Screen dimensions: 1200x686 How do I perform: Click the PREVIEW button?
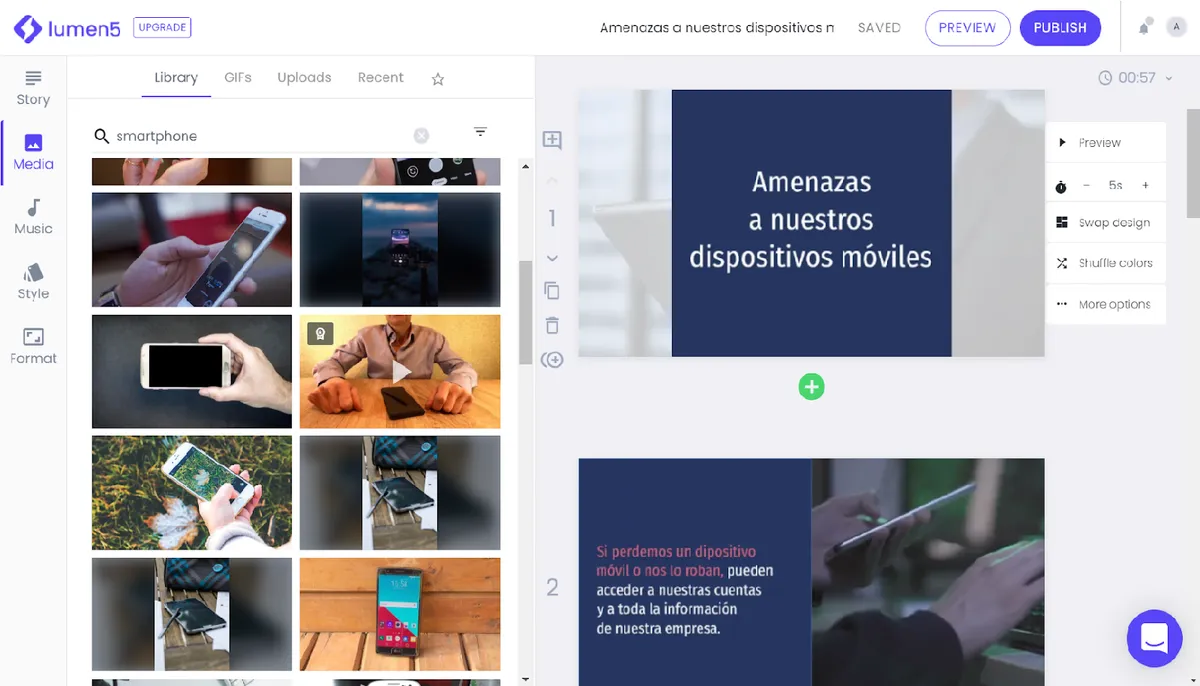(x=967, y=28)
